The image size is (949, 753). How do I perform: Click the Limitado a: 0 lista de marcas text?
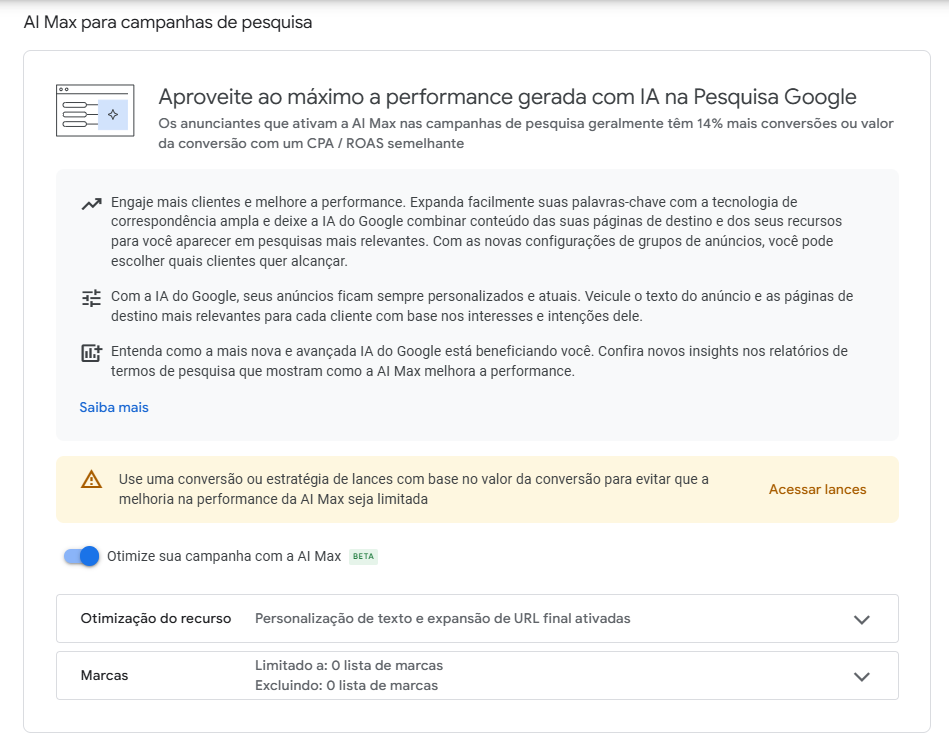pyautogui.click(x=349, y=665)
